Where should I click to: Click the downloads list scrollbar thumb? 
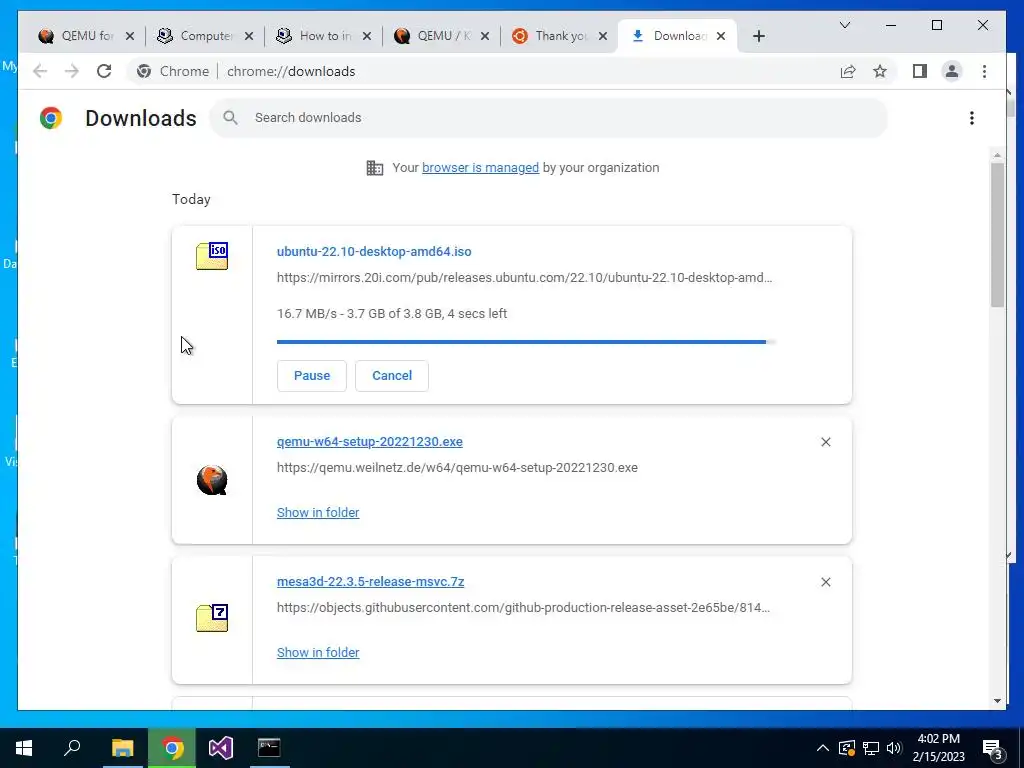997,235
